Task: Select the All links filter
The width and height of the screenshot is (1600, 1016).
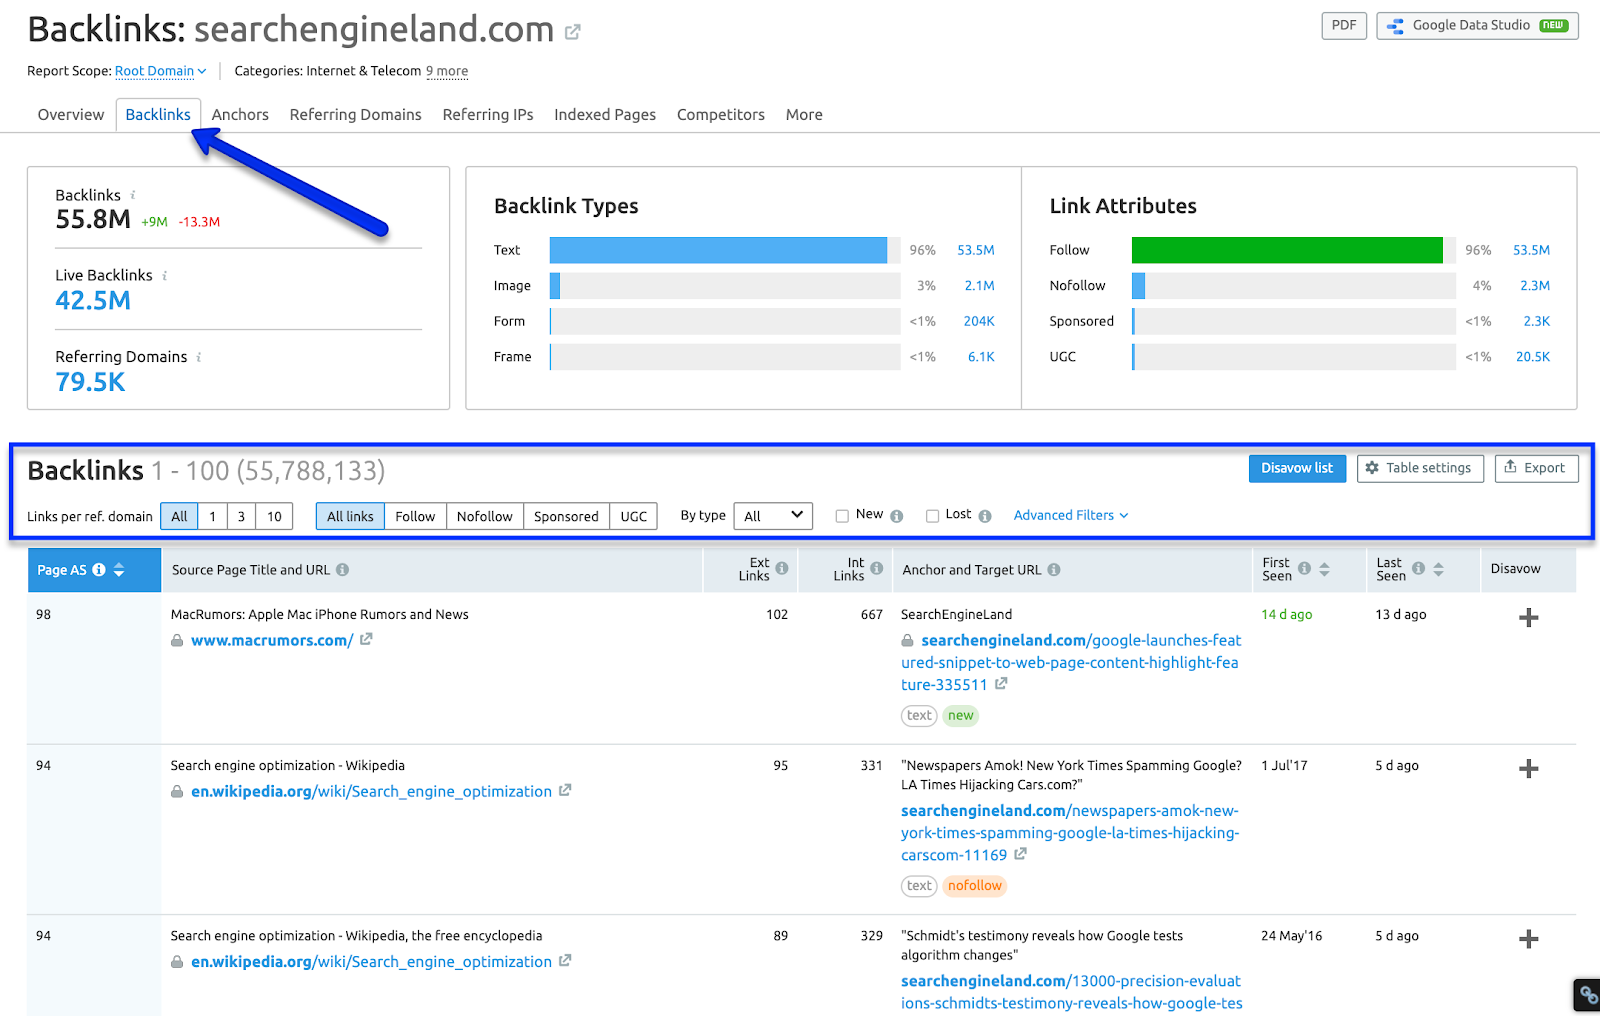Action: [x=350, y=516]
